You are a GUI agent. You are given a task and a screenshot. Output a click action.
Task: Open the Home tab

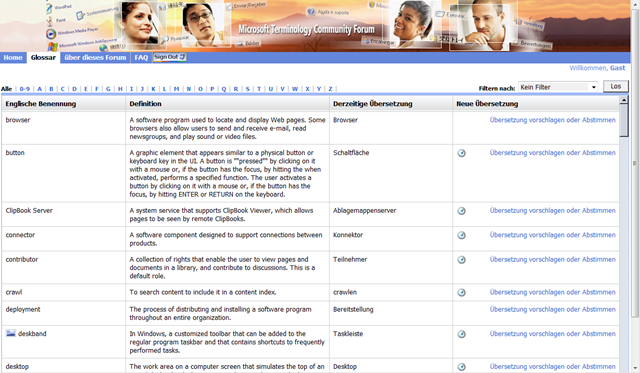click(13, 58)
